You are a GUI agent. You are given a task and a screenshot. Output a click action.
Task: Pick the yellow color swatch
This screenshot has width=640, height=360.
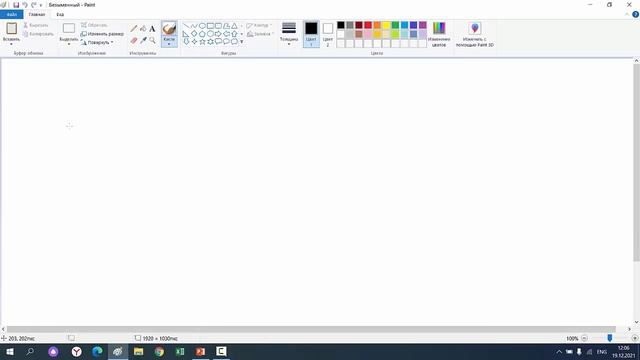(x=386, y=25)
